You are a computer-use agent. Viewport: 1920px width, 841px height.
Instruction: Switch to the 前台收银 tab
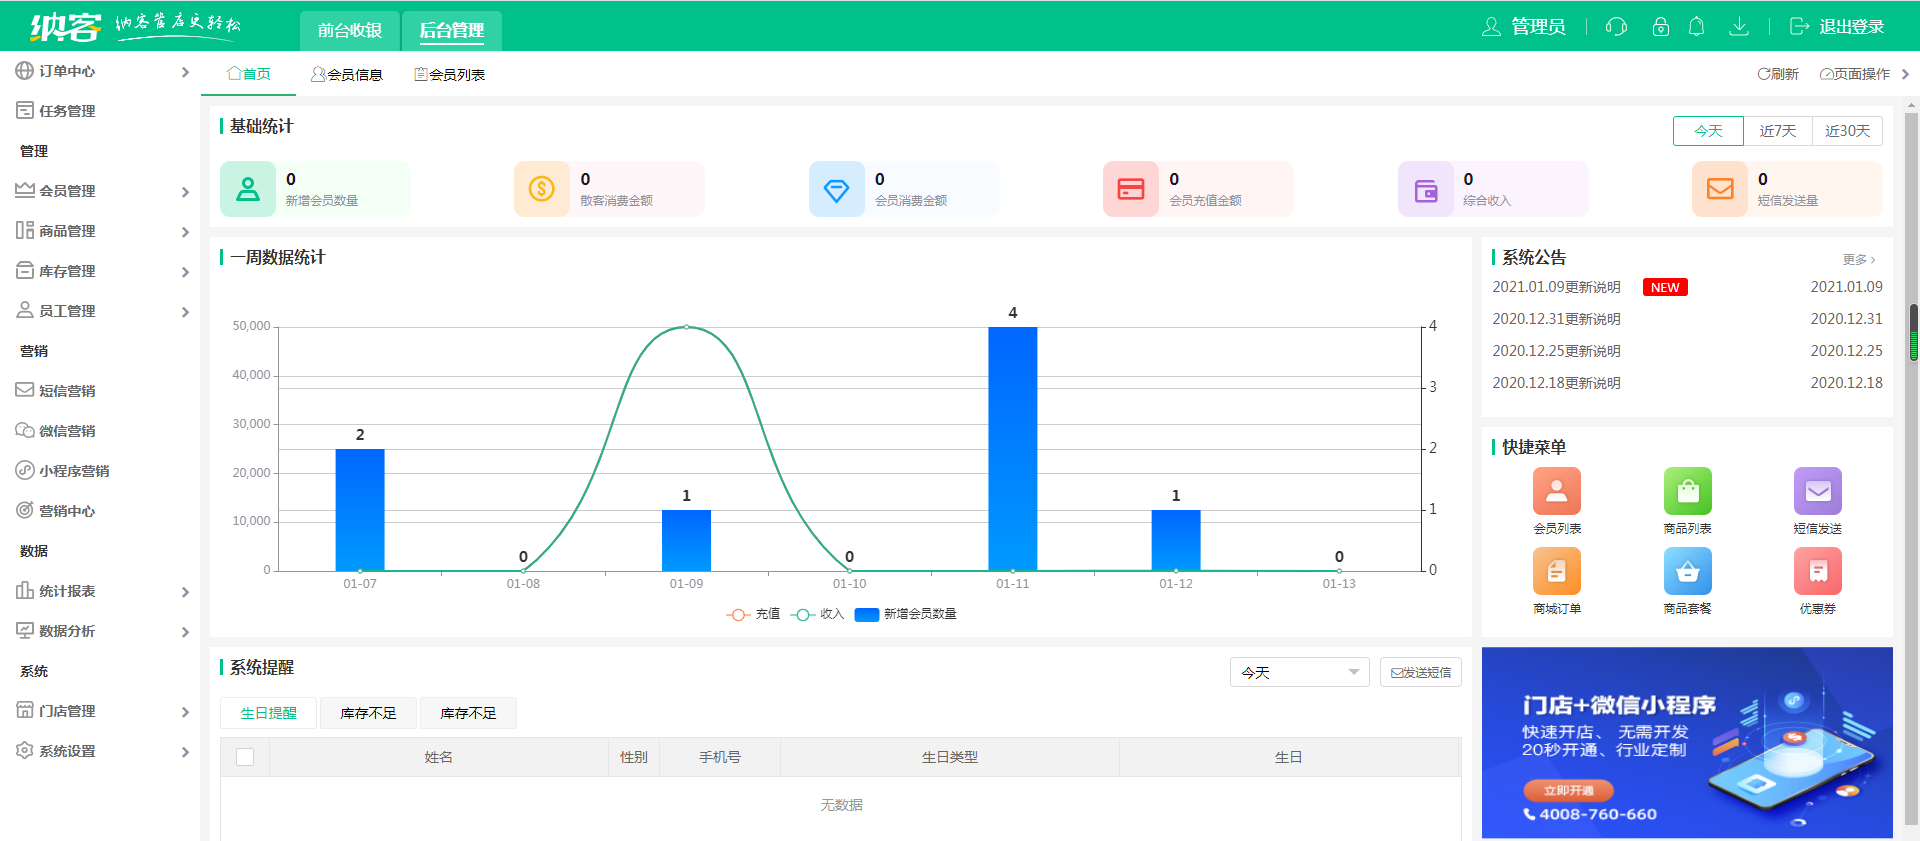tap(349, 30)
